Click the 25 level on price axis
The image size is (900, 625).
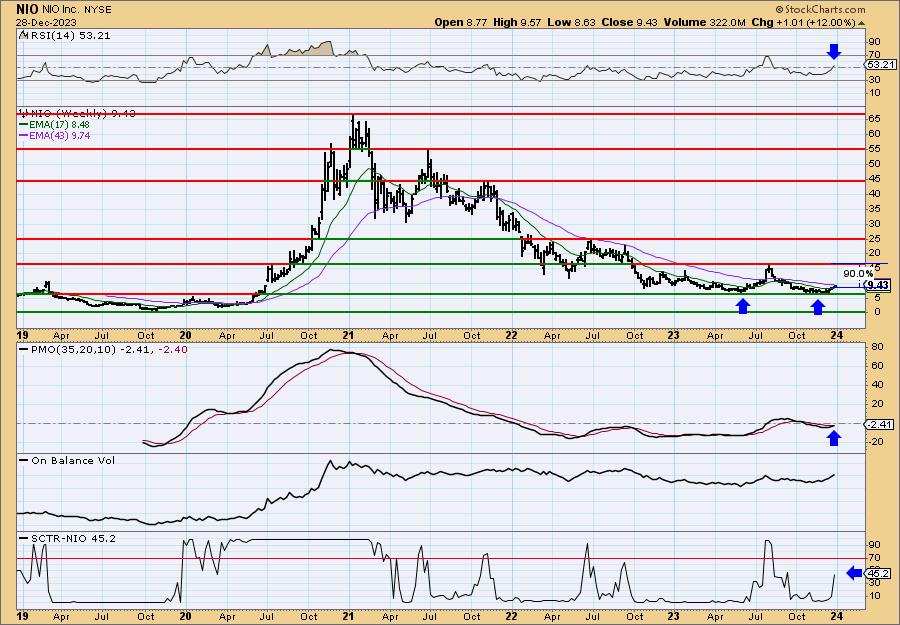coord(874,238)
